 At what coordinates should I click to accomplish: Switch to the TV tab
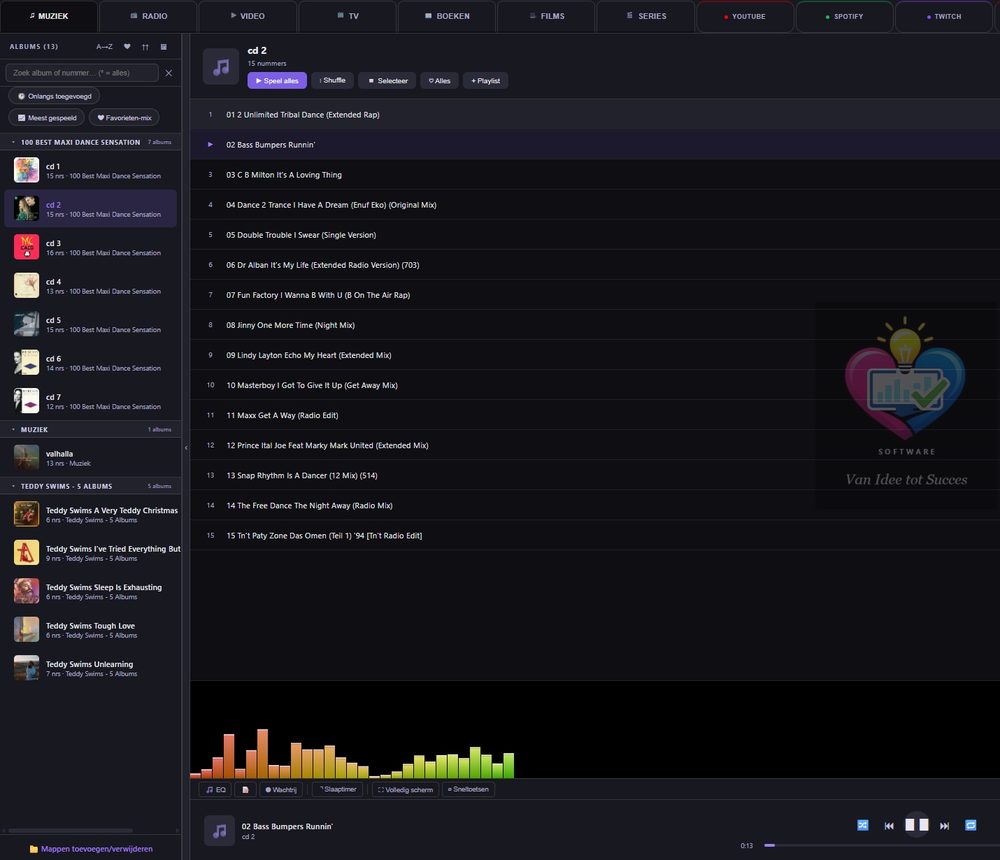pyautogui.click(x=348, y=16)
